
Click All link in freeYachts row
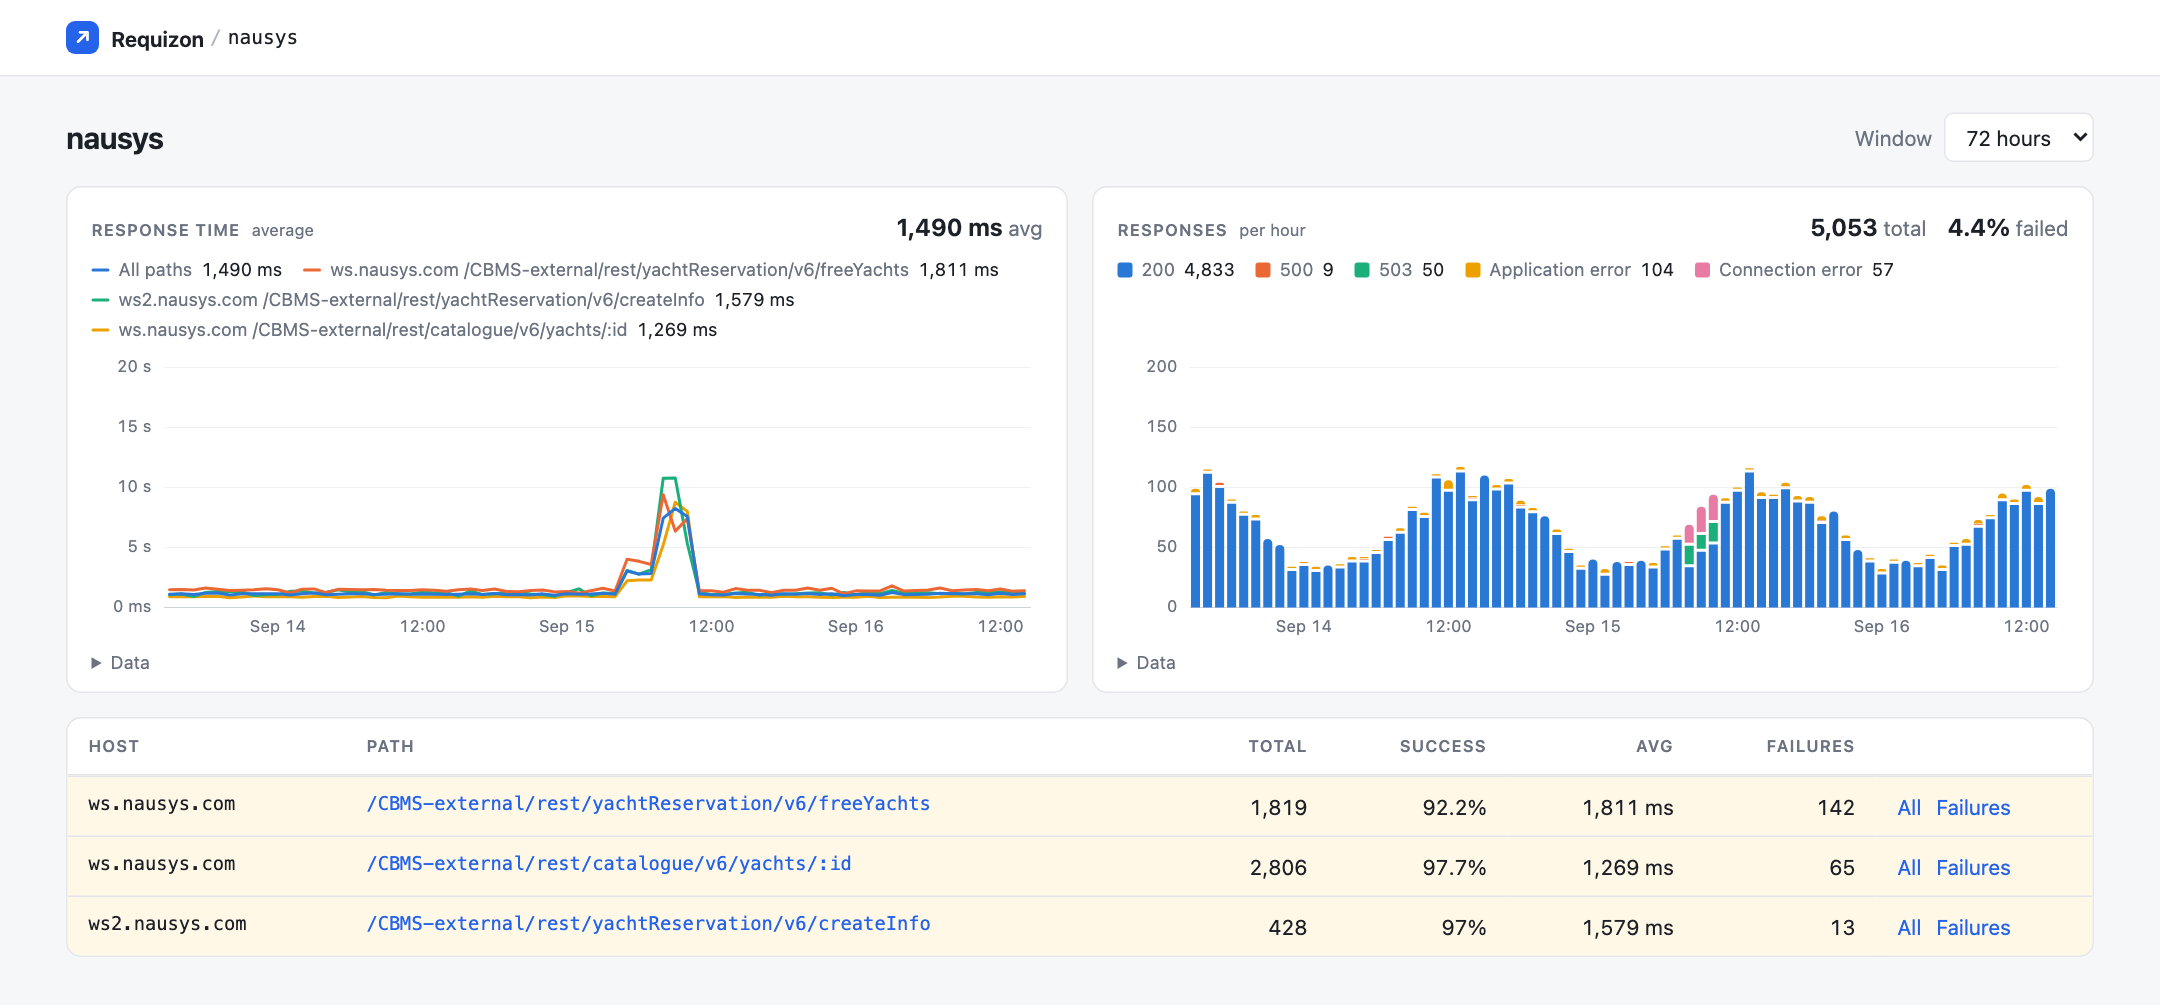point(1909,808)
